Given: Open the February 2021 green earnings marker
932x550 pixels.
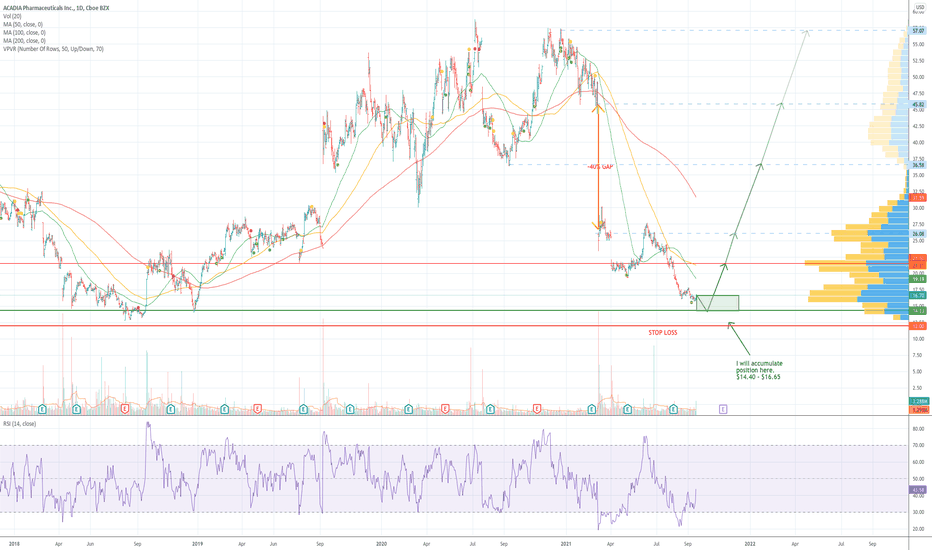Looking at the screenshot, I should 592,409.
